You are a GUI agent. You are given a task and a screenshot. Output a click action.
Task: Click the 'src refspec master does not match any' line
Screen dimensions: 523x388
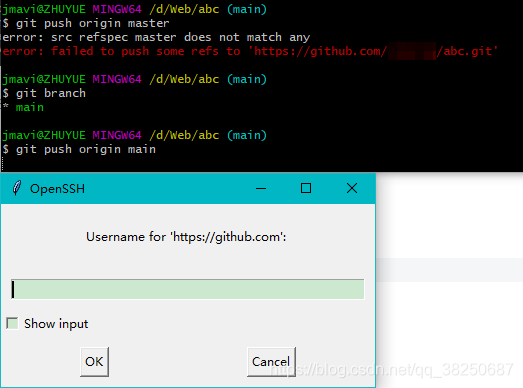click(x=156, y=37)
